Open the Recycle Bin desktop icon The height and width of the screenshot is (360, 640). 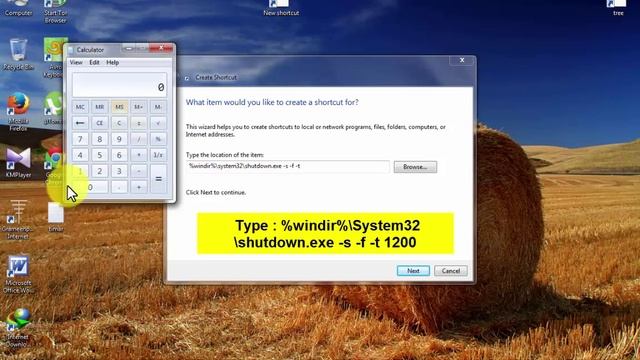(x=18, y=54)
